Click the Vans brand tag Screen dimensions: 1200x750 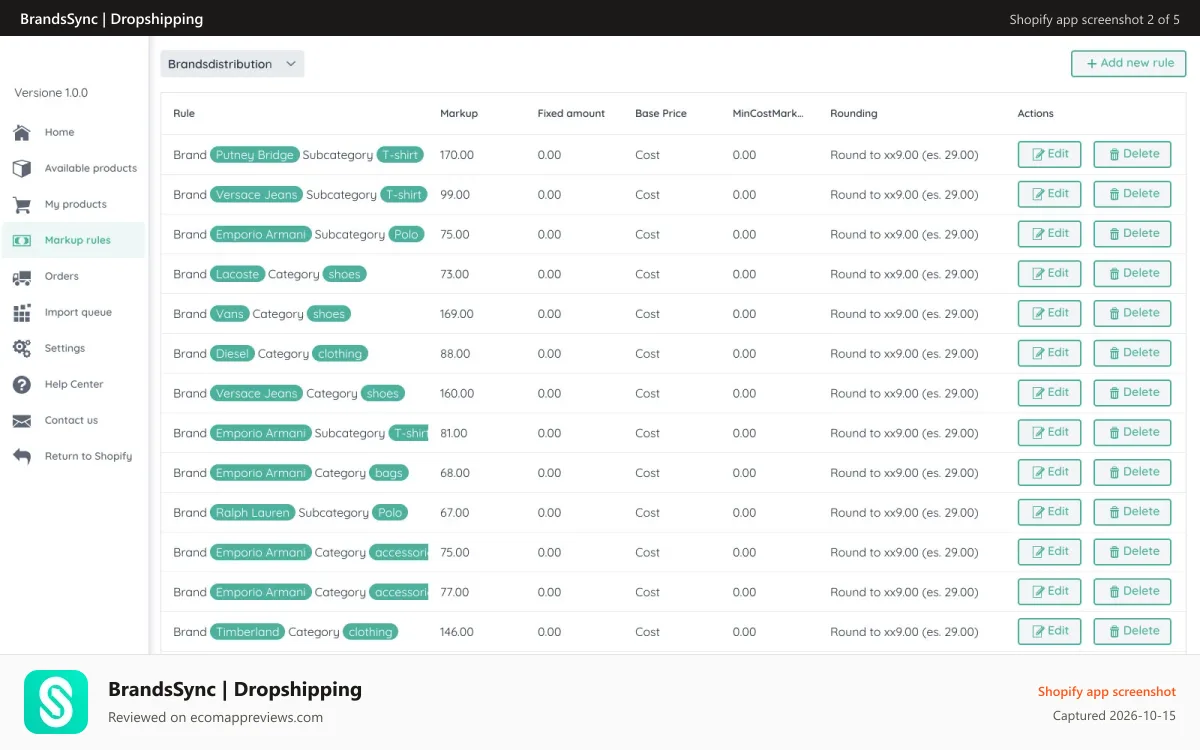[230, 314]
